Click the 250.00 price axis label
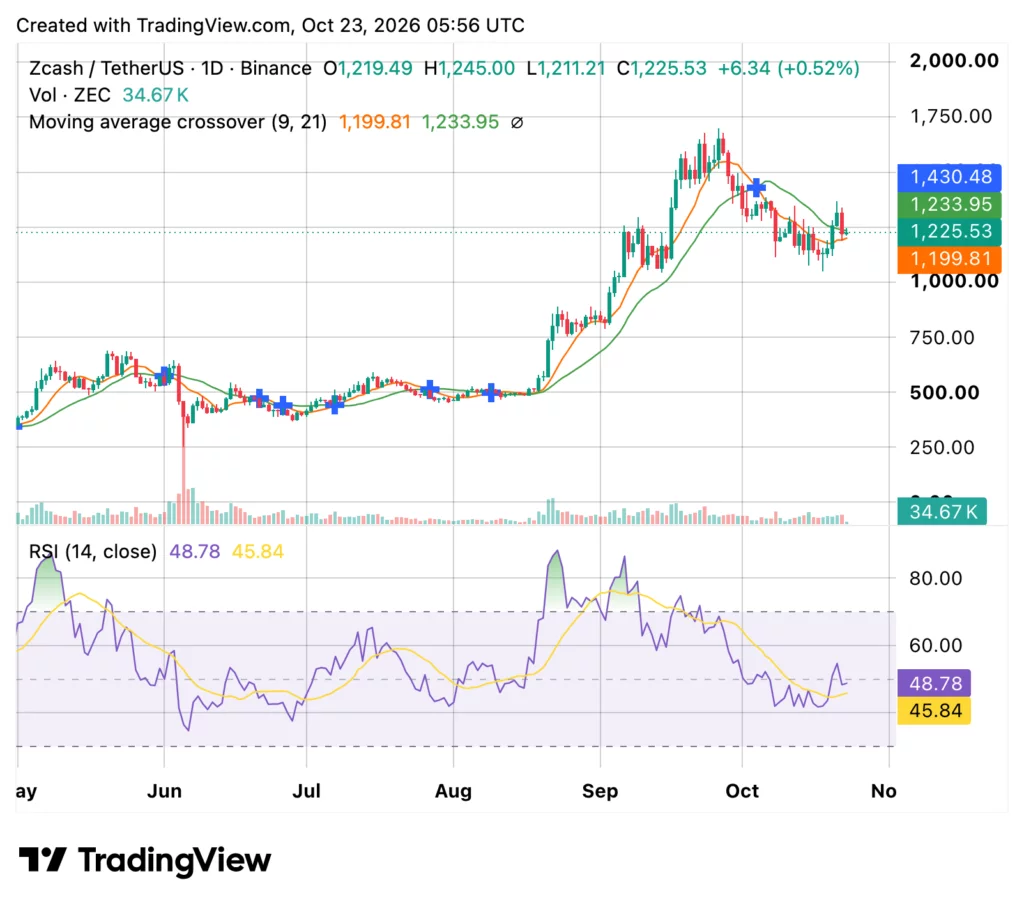 942,447
